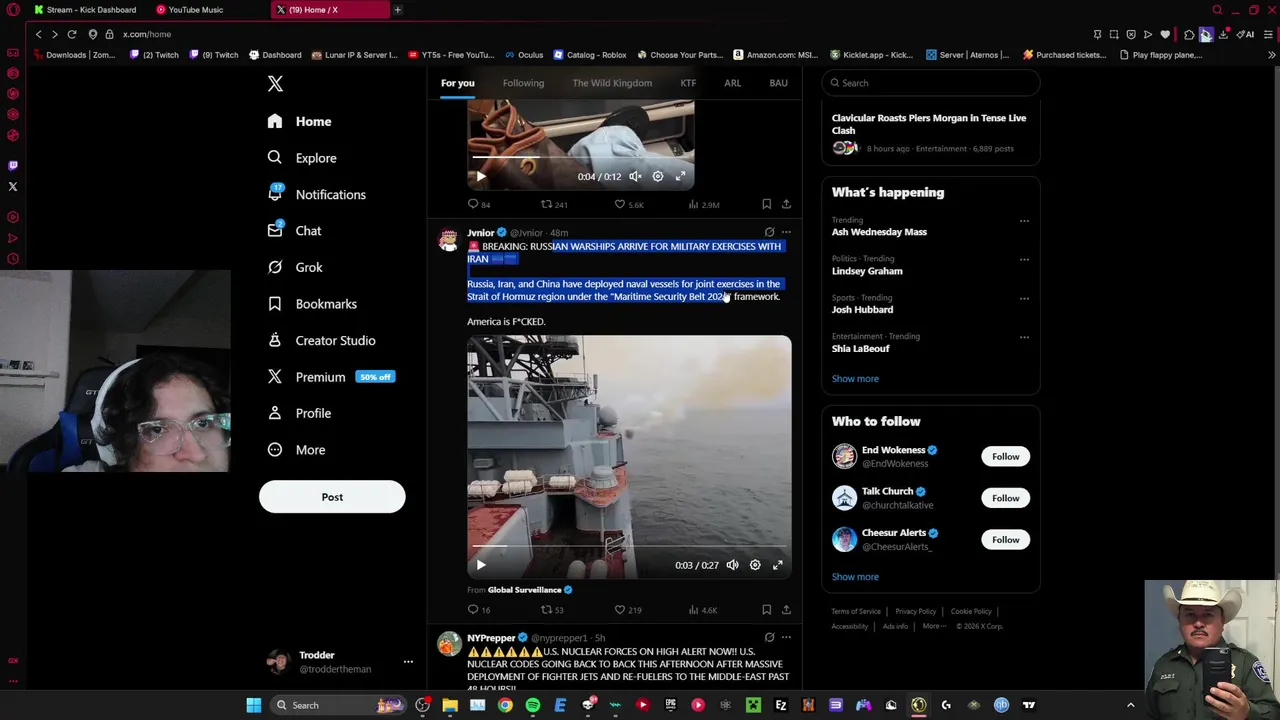Play the top video at 0:04
This screenshot has height=720, width=1280.
(x=481, y=176)
